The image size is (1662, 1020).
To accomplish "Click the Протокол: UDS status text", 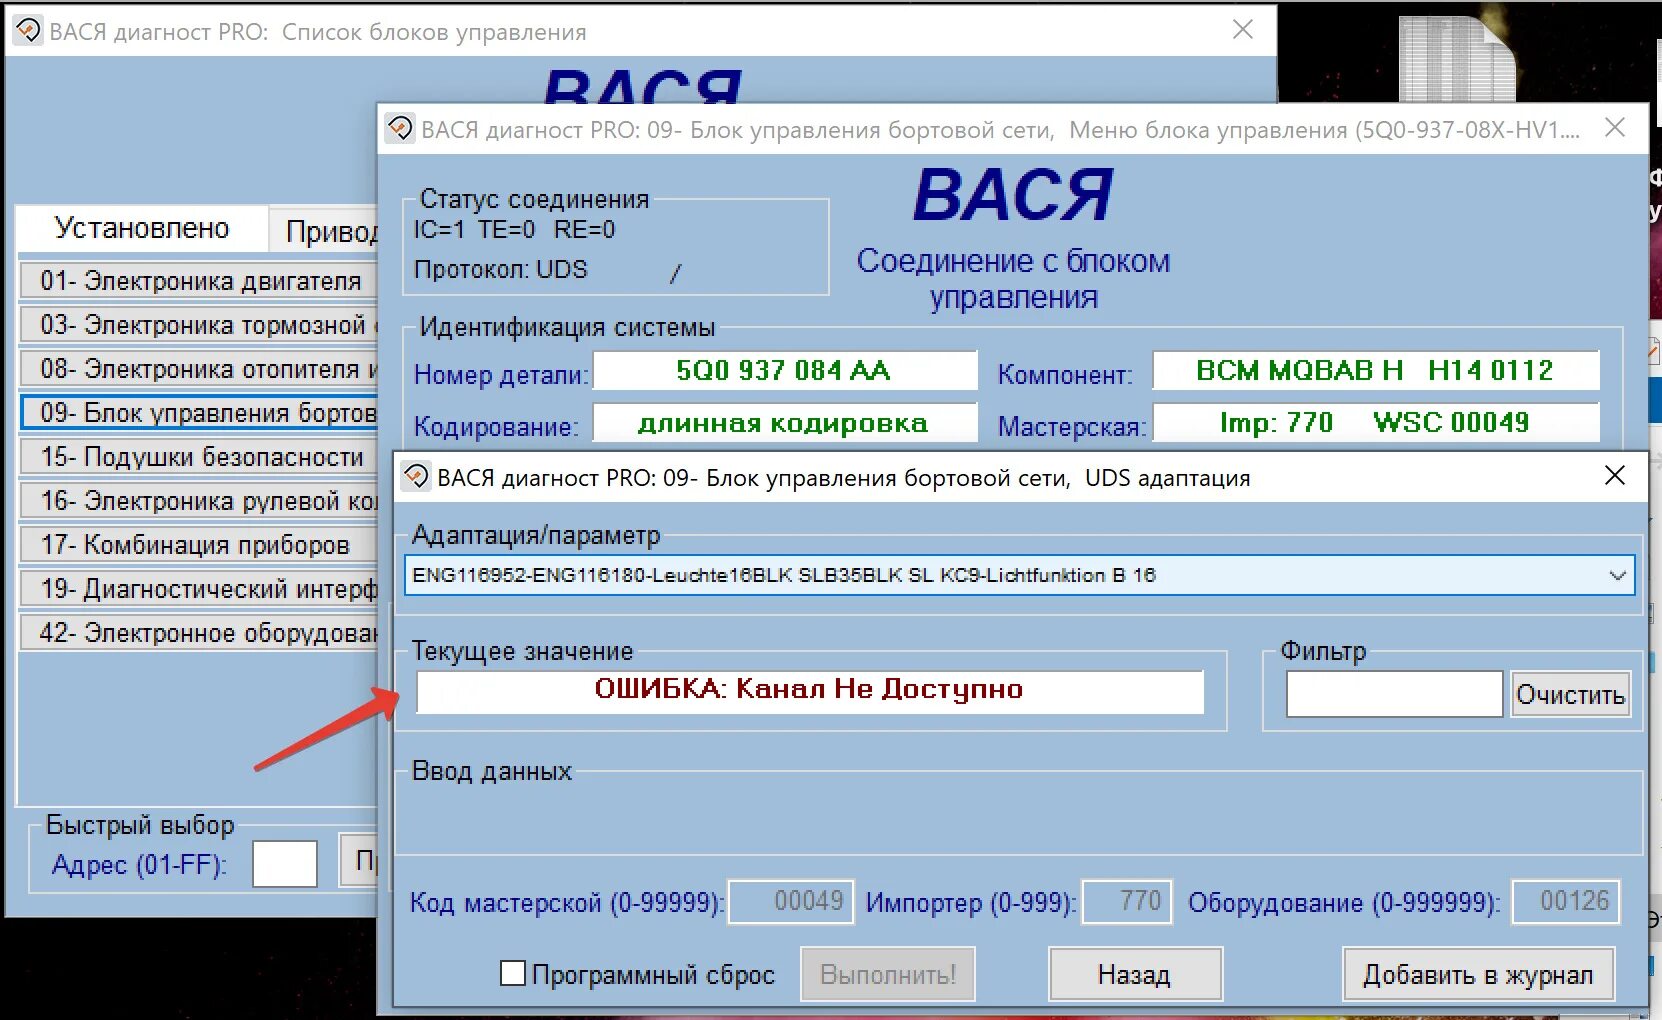I will tap(501, 270).
